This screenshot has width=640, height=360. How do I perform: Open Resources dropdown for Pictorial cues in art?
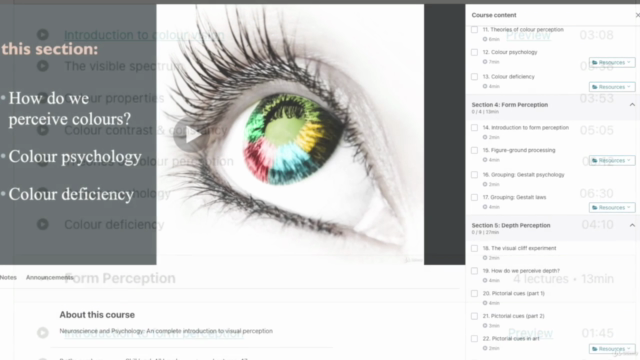(612, 349)
